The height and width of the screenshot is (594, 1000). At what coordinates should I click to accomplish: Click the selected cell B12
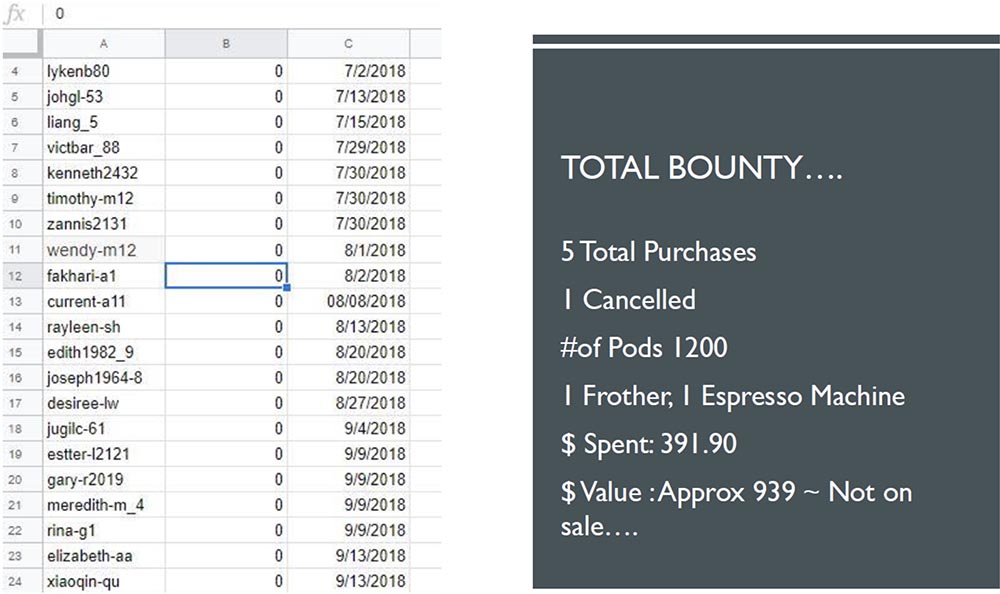click(x=226, y=275)
